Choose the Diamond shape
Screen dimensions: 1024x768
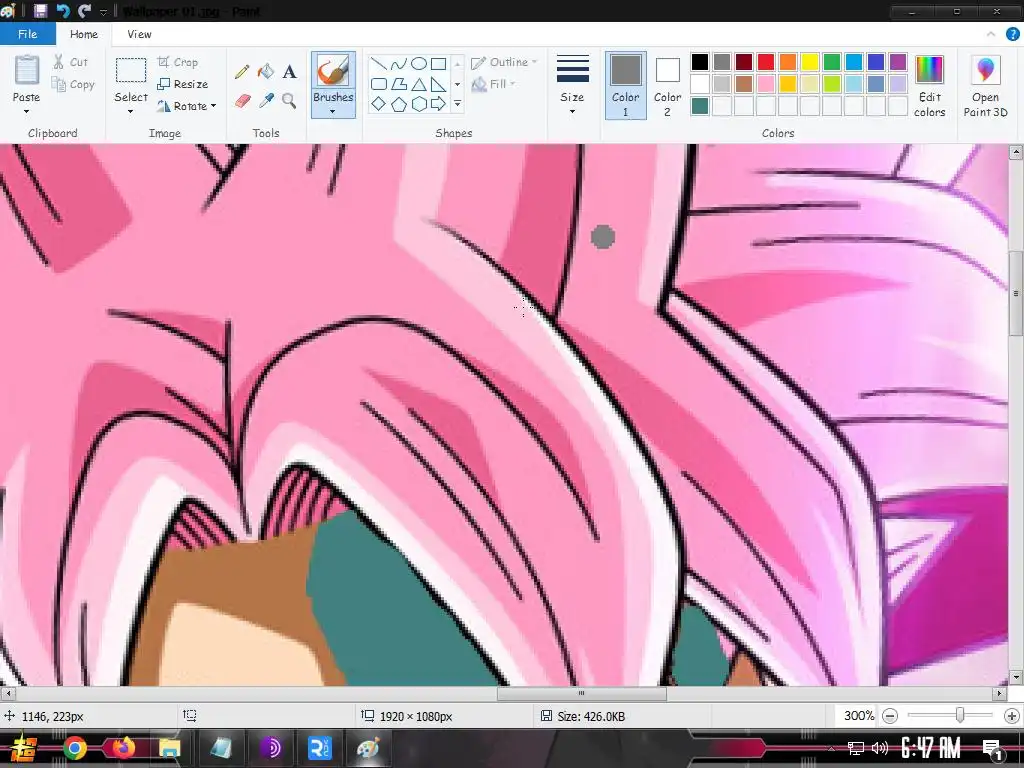[378, 104]
